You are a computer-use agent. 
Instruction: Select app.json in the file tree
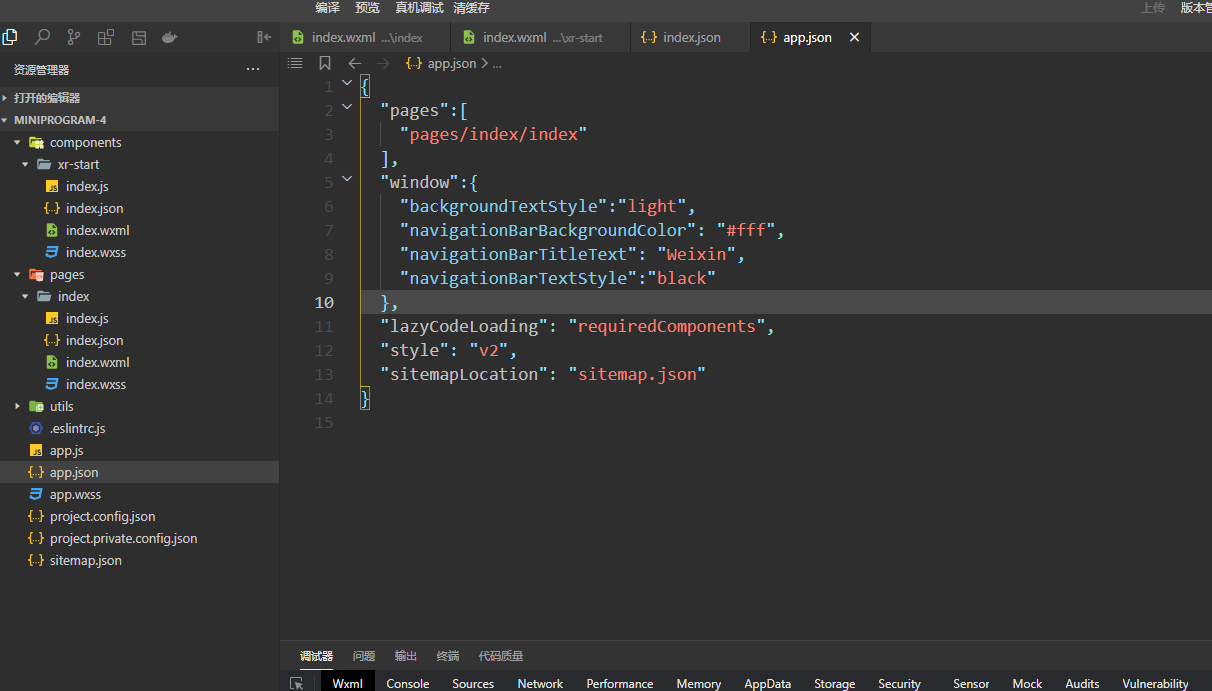140,472
